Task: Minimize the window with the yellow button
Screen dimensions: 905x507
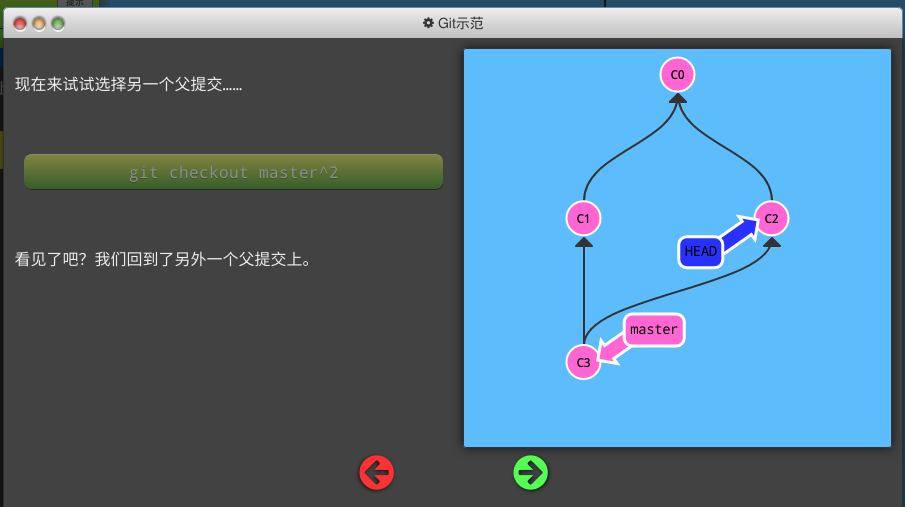Action: click(x=39, y=23)
